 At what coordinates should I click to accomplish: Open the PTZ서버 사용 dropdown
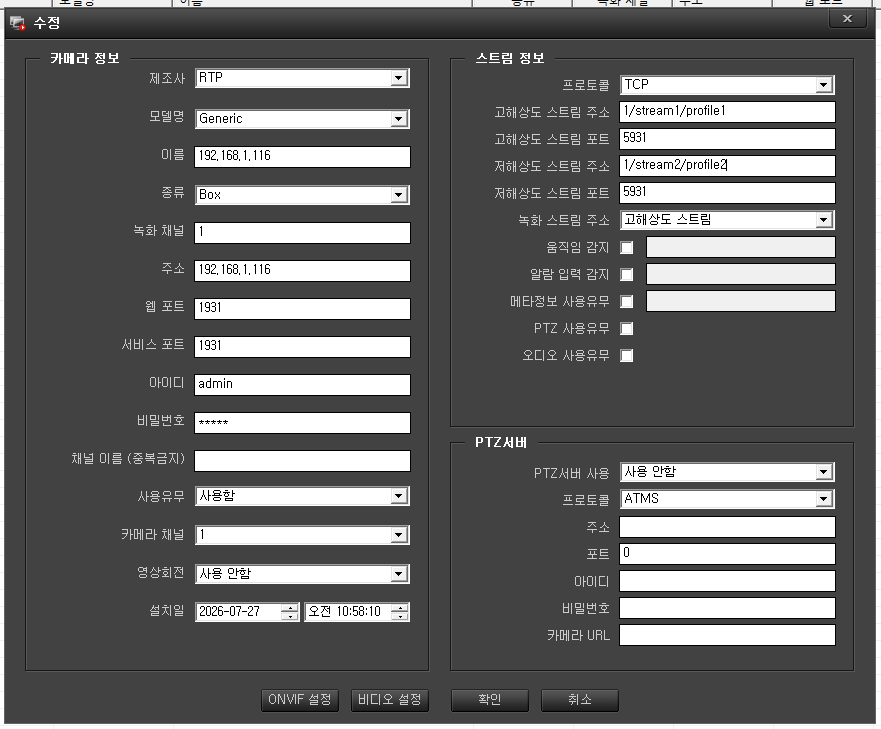(x=824, y=472)
